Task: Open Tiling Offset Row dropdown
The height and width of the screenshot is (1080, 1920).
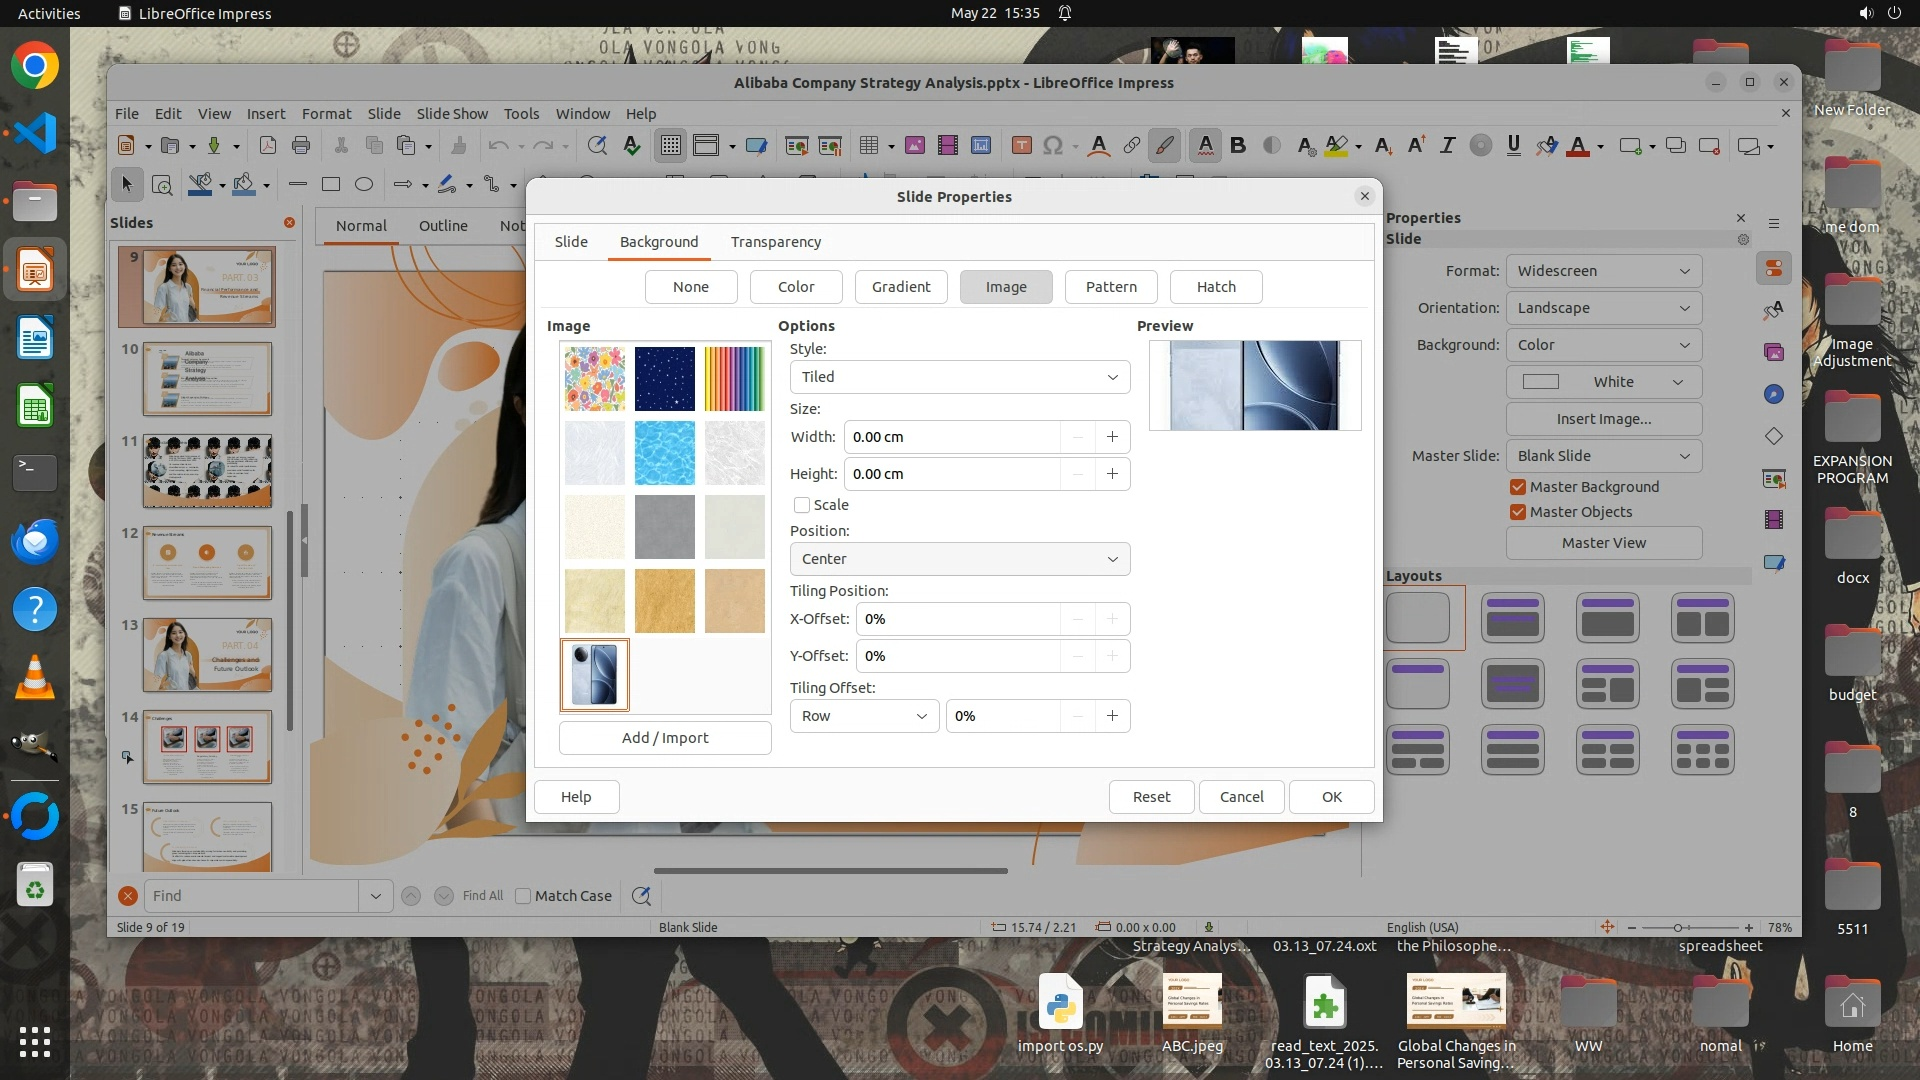Action: 864,716
